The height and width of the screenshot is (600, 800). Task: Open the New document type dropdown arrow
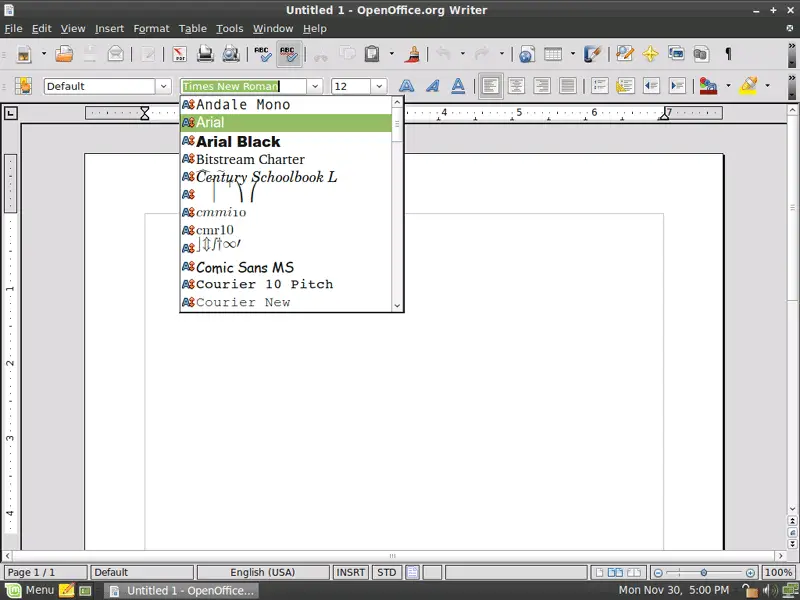pos(43,53)
